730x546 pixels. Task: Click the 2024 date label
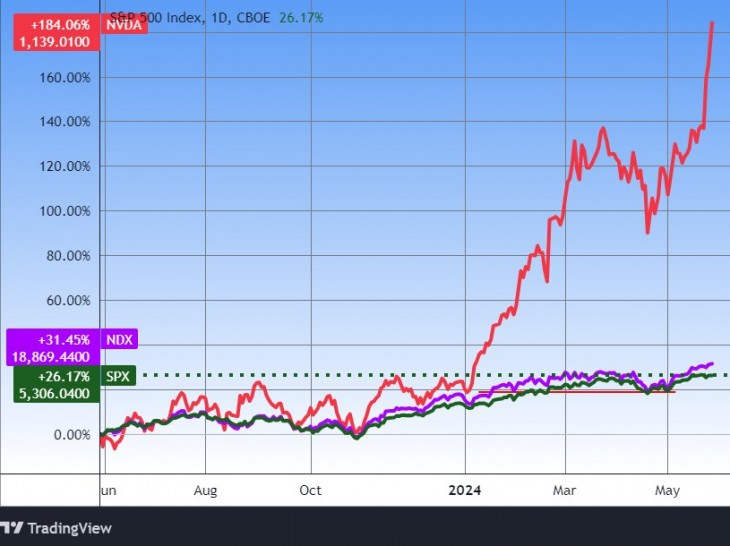click(x=465, y=490)
